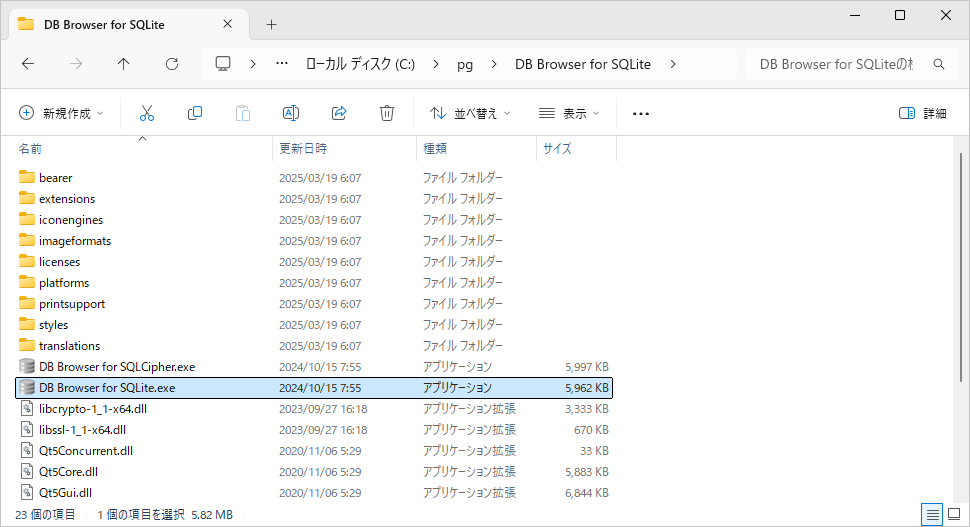The width and height of the screenshot is (970, 527).
Task: Sort by 名前 column header
Action: coord(142,148)
